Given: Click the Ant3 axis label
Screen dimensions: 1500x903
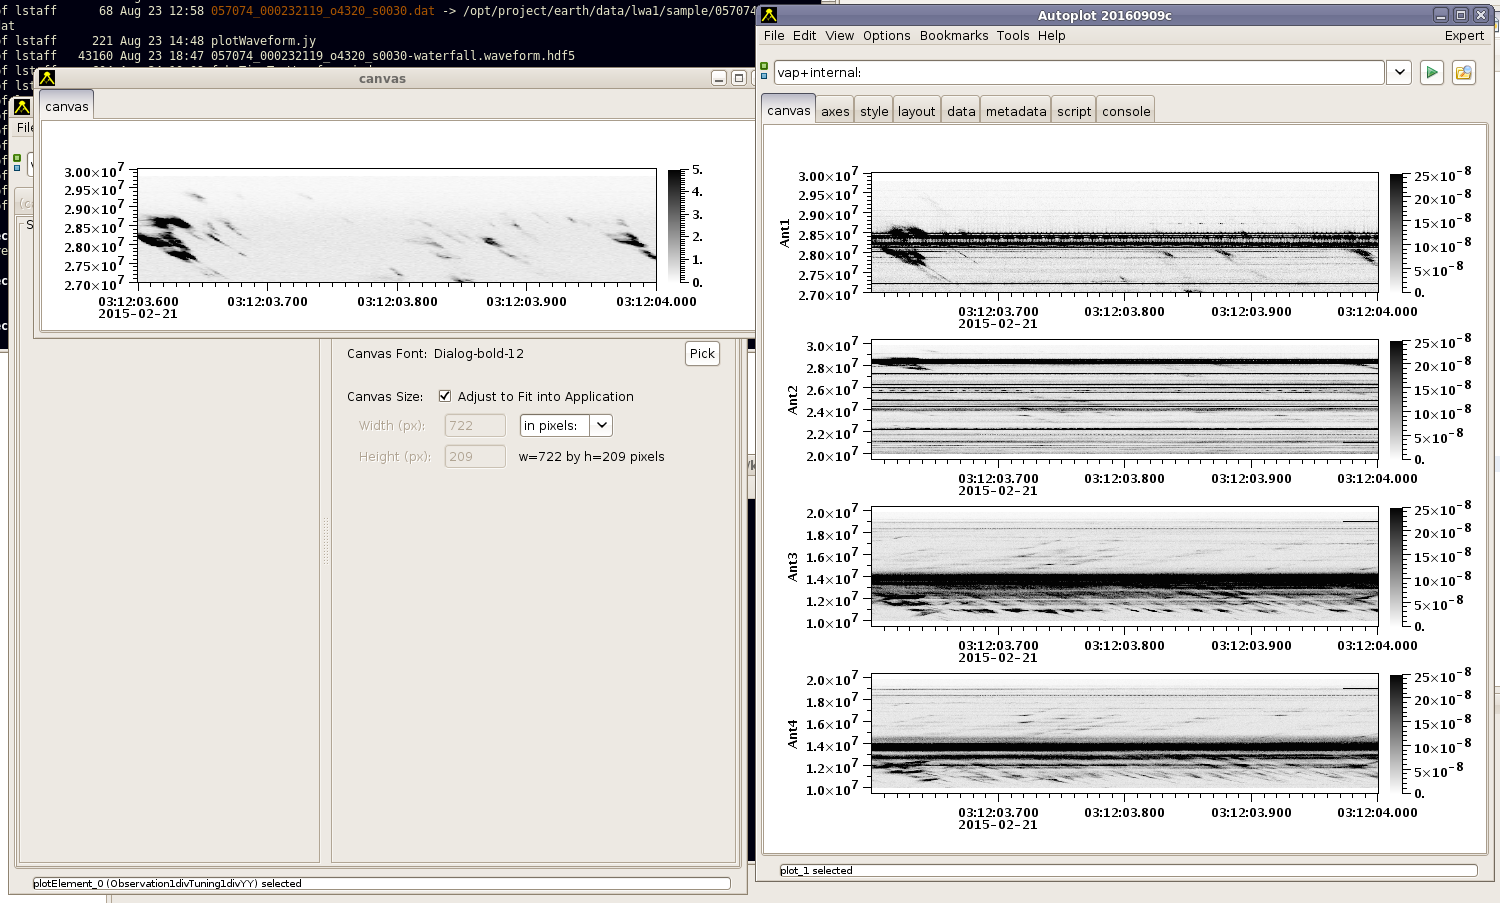Looking at the screenshot, I should [x=792, y=567].
